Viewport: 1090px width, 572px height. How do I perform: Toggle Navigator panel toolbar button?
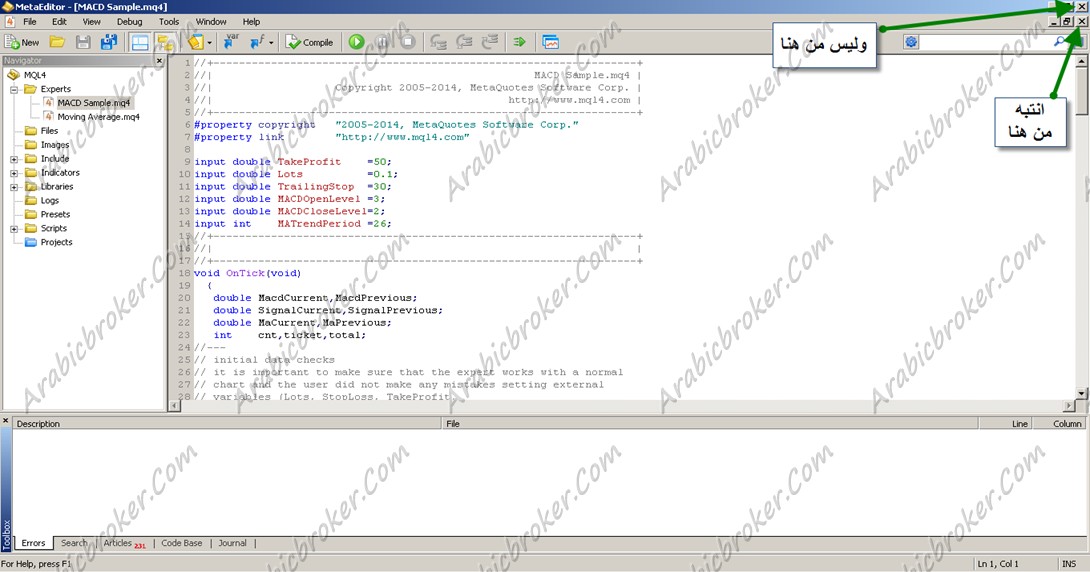(x=165, y=42)
